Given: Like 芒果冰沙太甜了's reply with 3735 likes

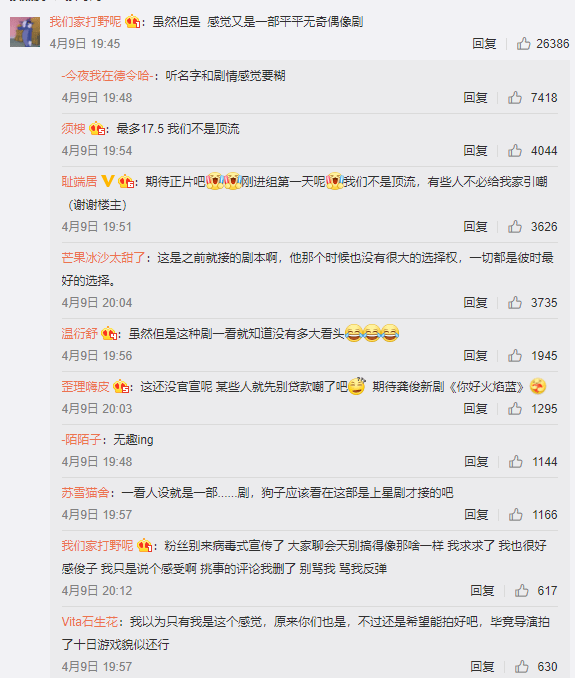Looking at the screenshot, I should pos(515,302).
